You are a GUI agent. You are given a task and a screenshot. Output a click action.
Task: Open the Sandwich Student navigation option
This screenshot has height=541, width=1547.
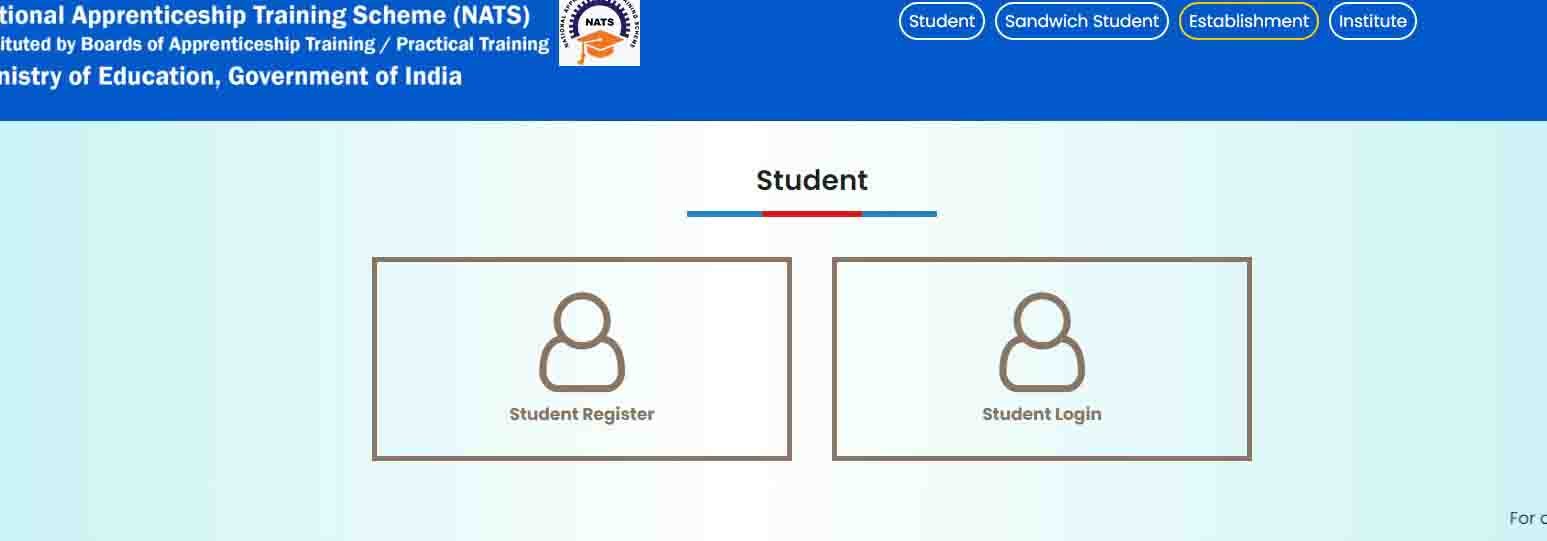pyautogui.click(x=1082, y=21)
